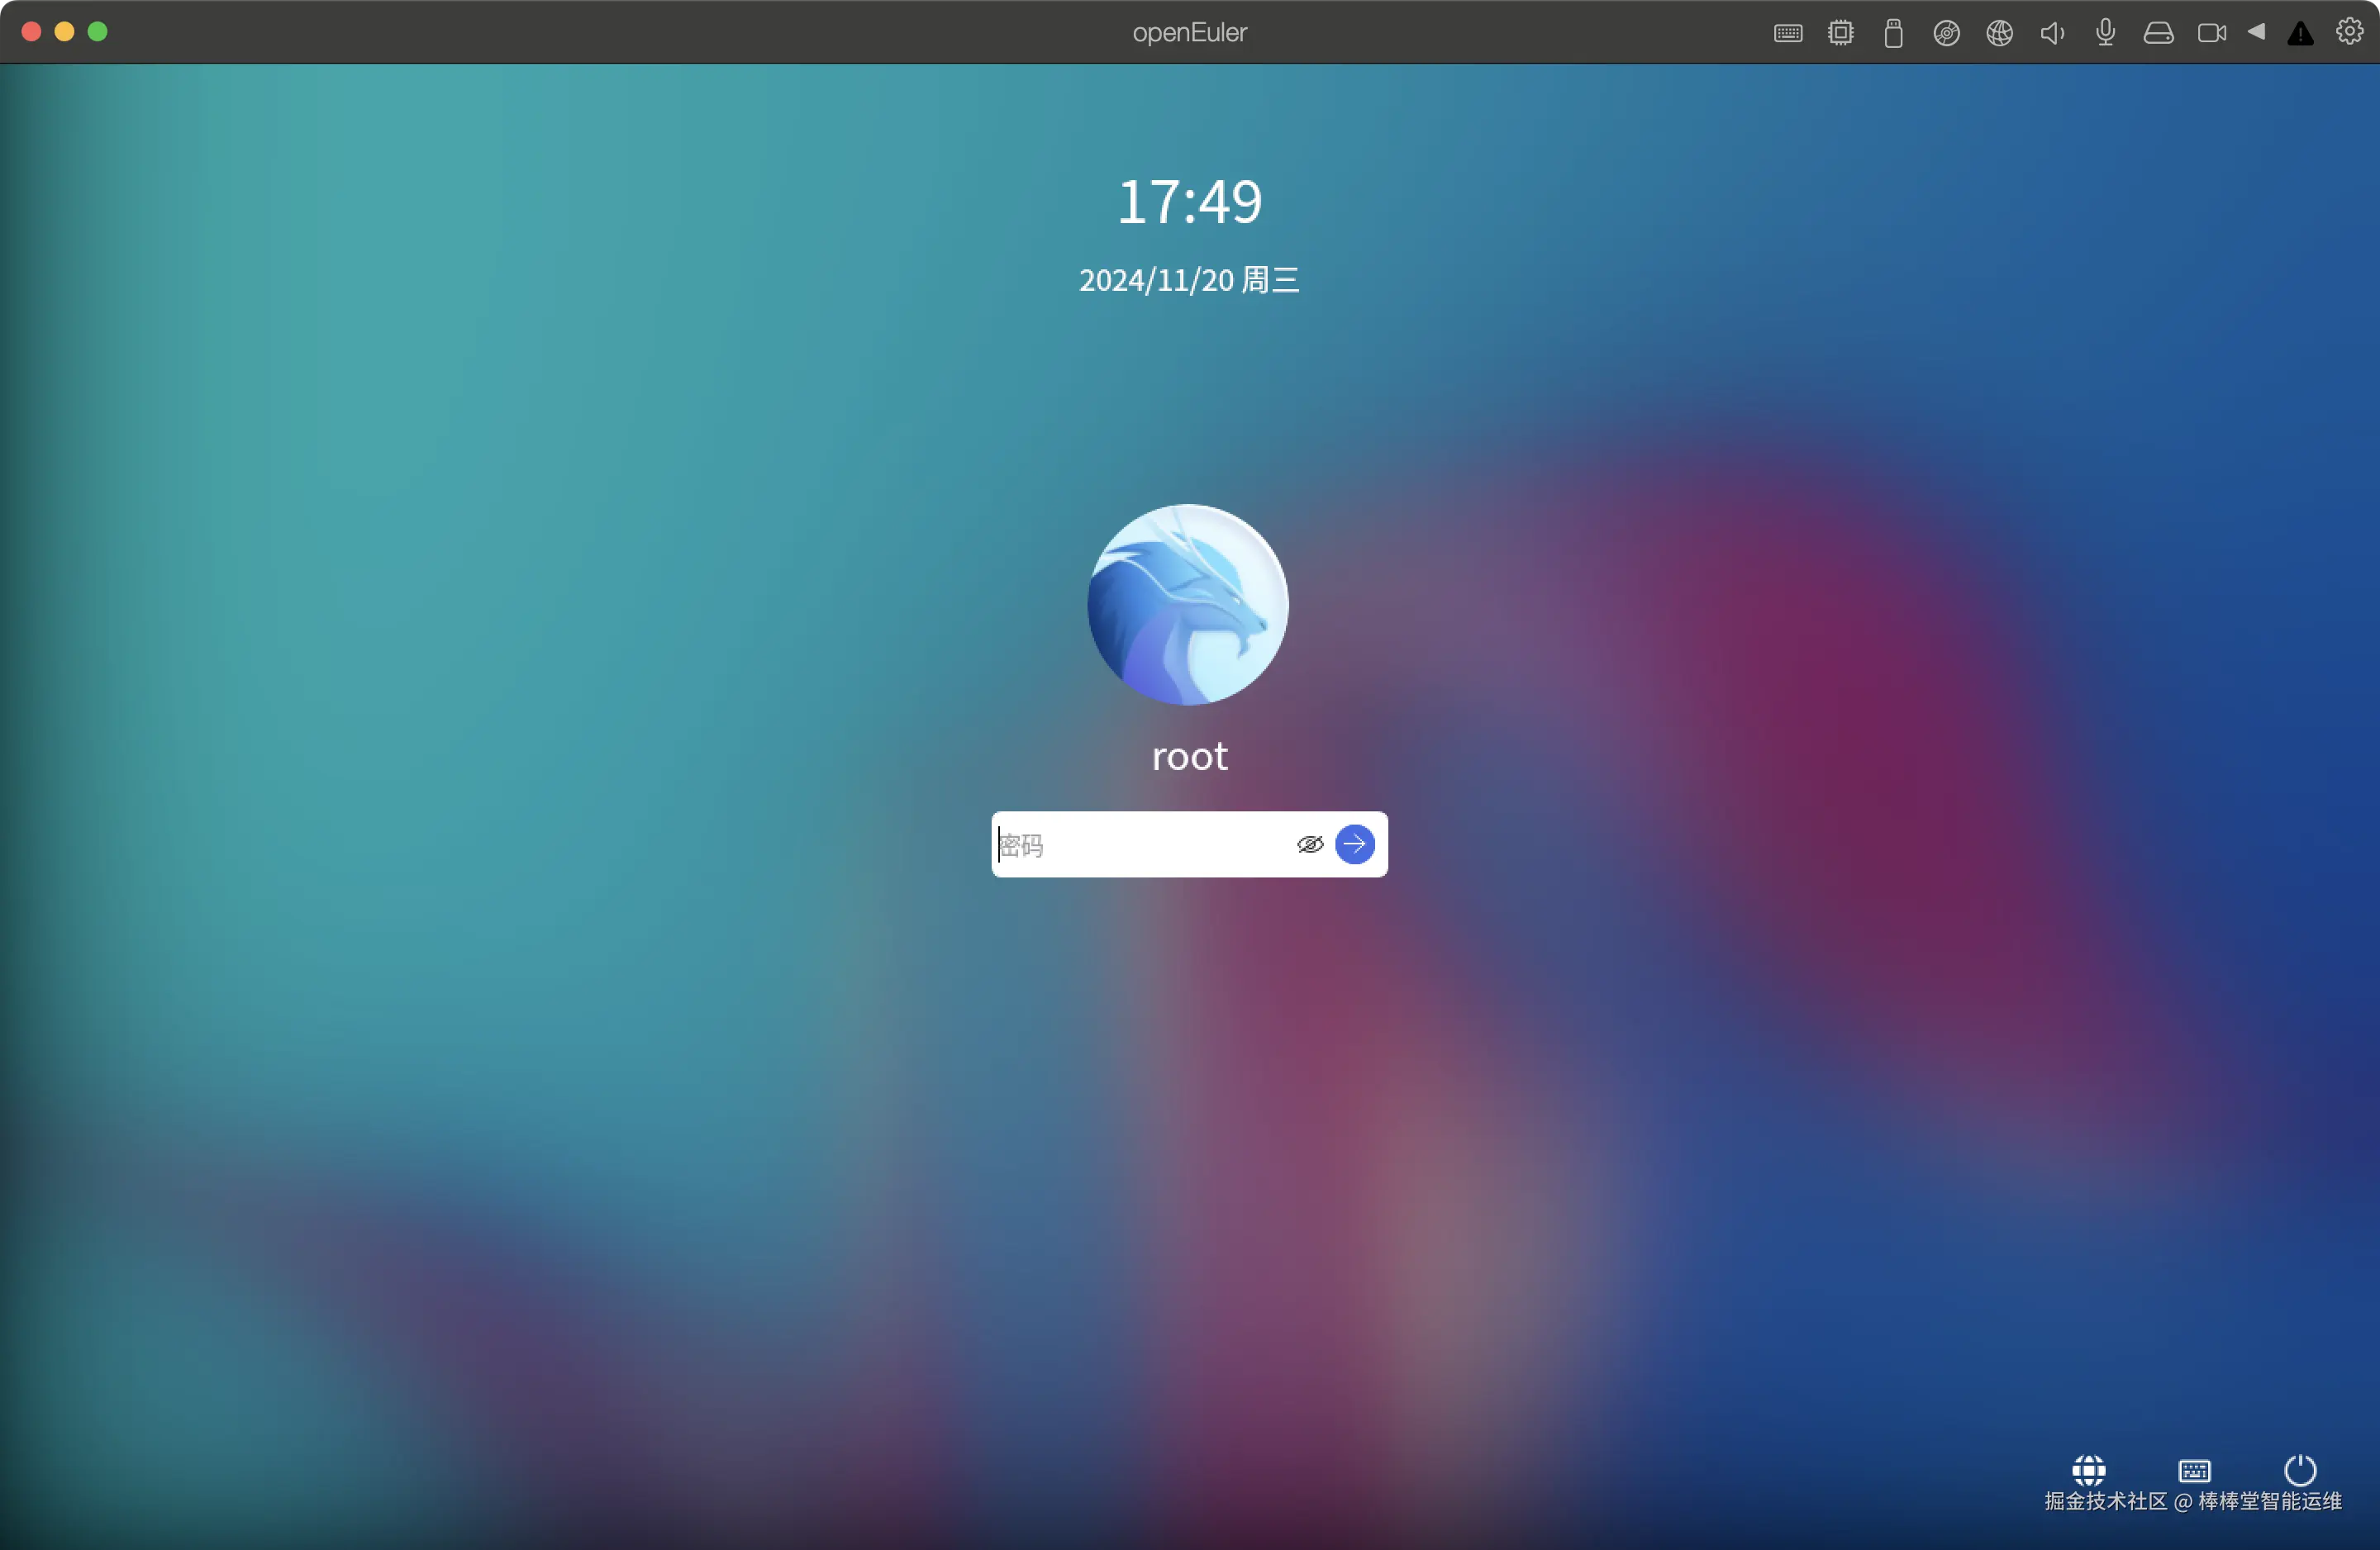Open the USB device icon

click(x=1893, y=33)
